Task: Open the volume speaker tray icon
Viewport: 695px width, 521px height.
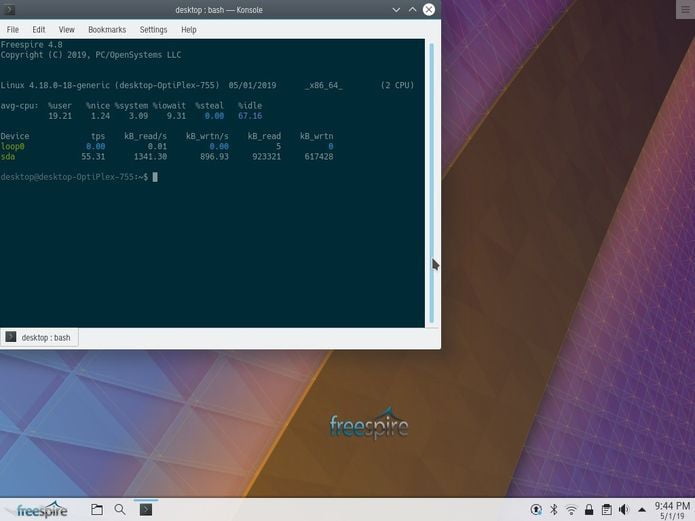Action: pos(624,510)
